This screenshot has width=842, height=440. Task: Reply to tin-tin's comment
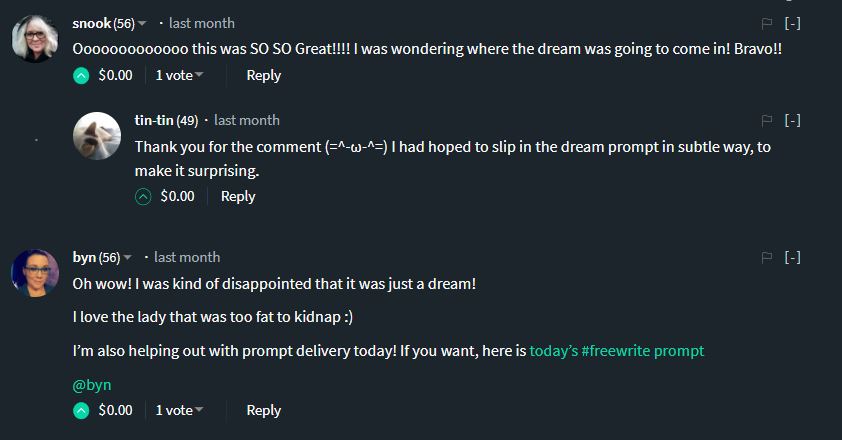click(x=238, y=196)
